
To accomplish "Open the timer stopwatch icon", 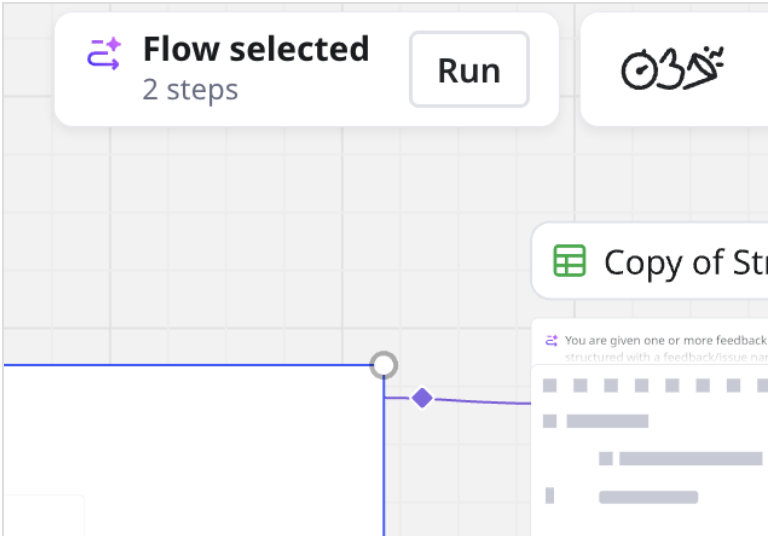I will 637,70.
